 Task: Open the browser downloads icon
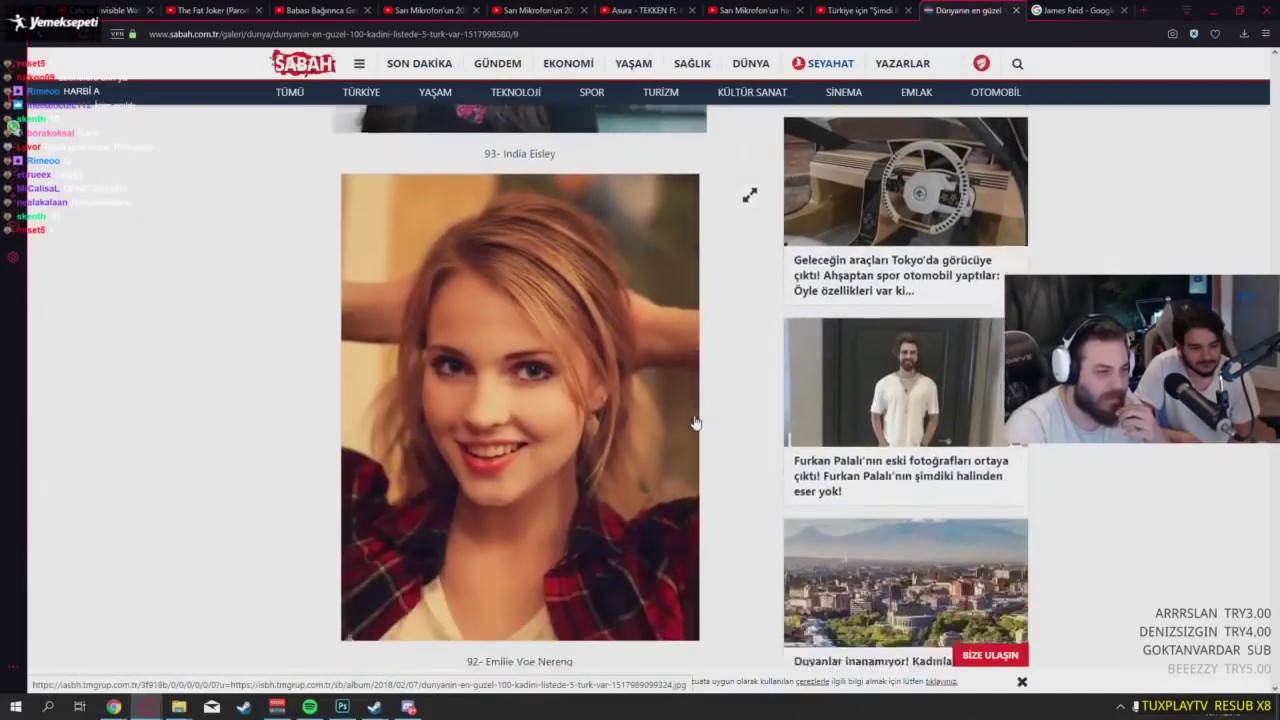click(x=1244, y=34)
